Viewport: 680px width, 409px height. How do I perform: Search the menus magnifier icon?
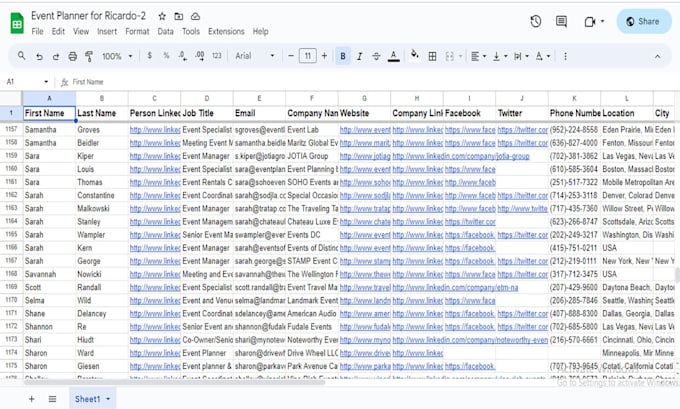pos(21,56)
